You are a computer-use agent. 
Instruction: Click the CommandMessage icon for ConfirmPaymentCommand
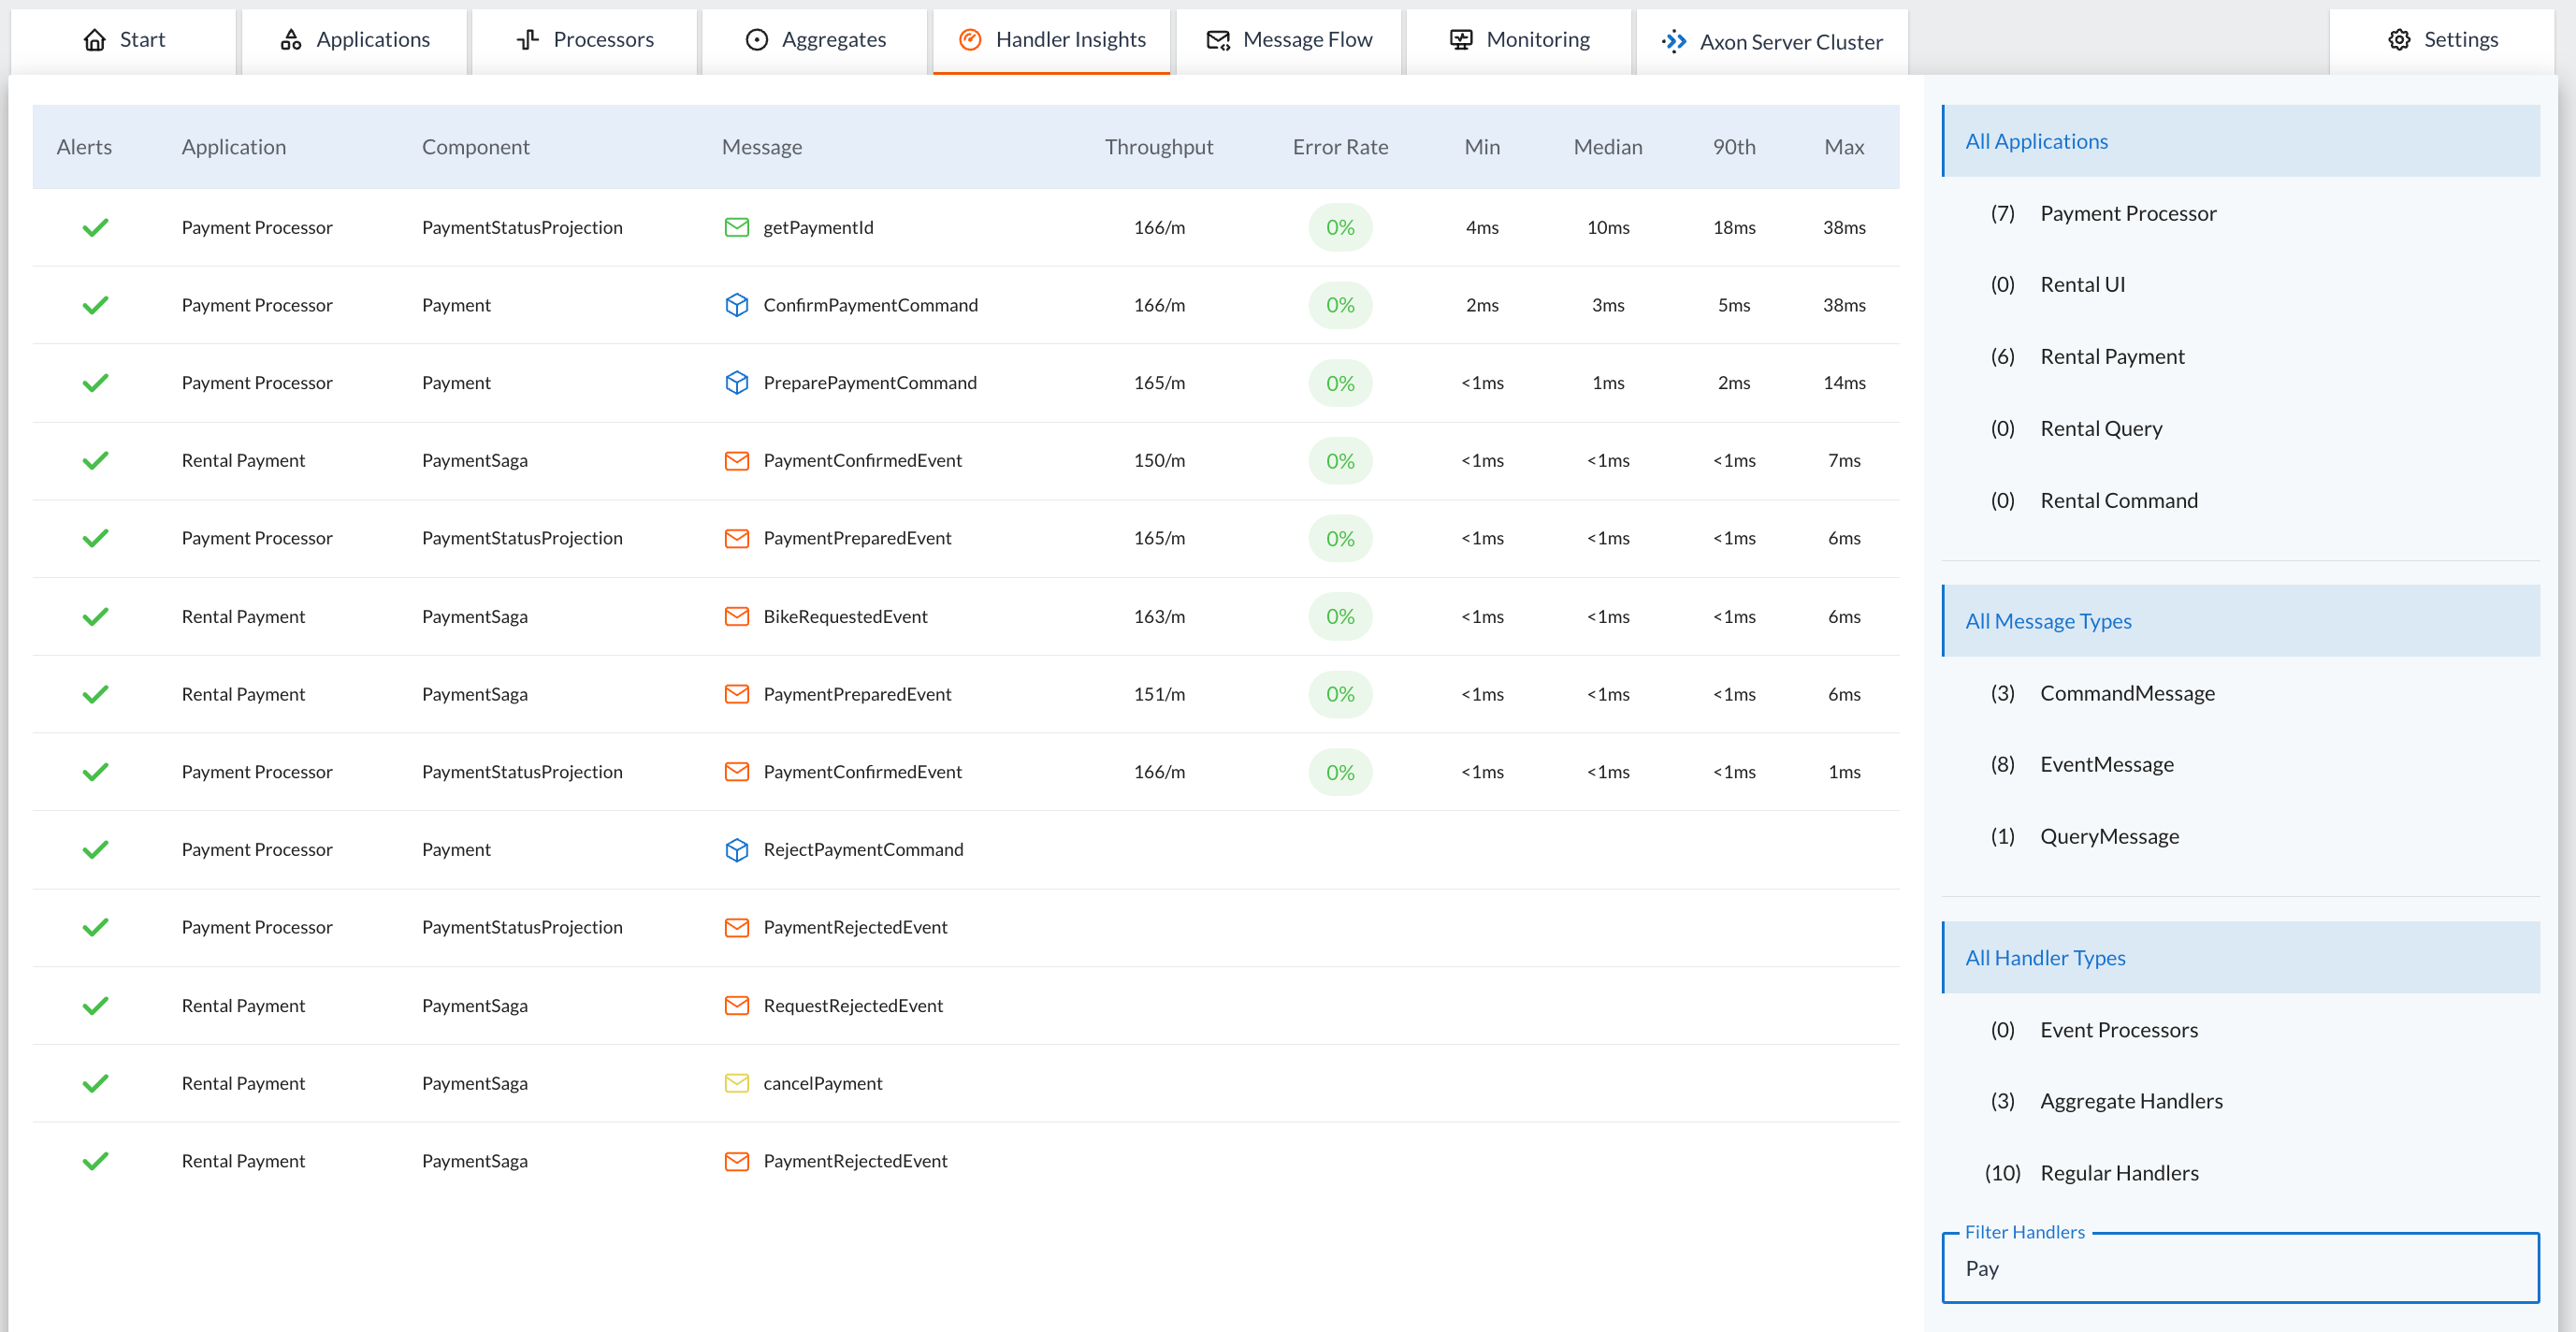point(737,304)
